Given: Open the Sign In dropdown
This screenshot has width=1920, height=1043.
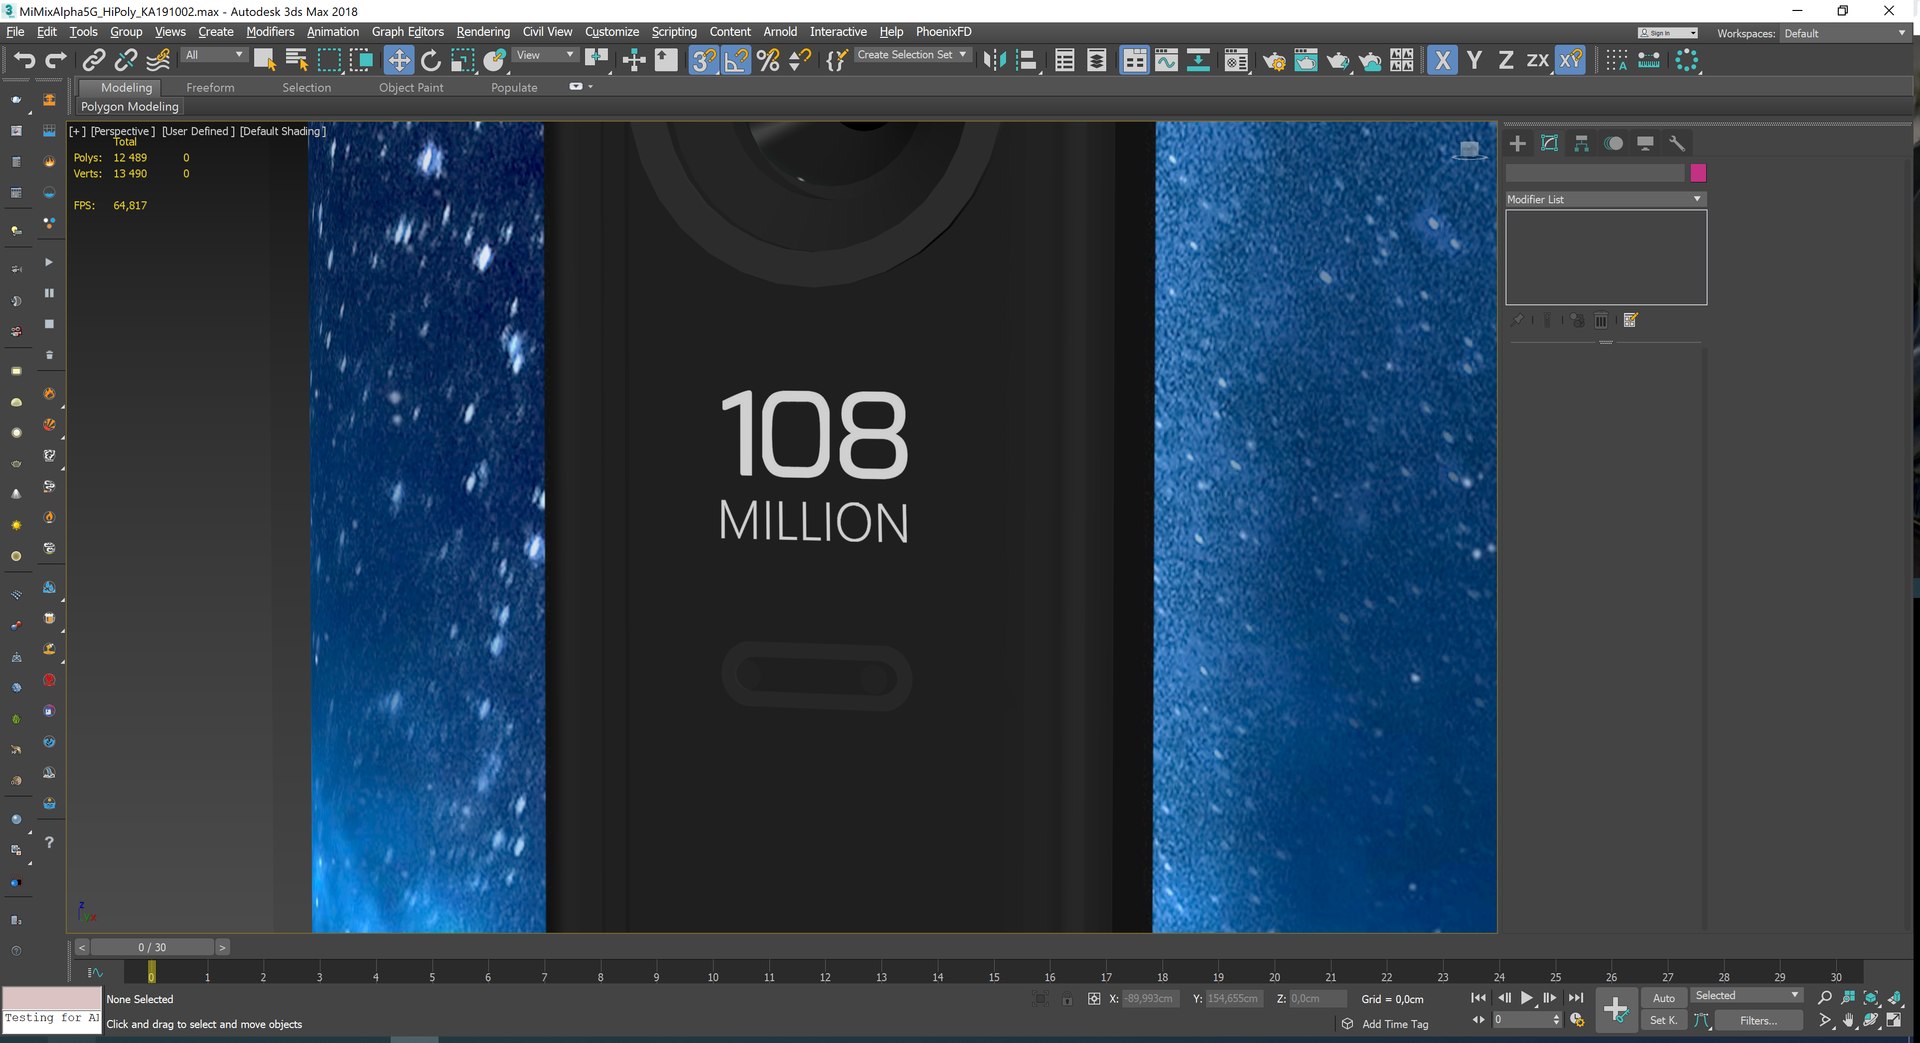Looking at the screenshot, I should click(x=1668, y=33).
